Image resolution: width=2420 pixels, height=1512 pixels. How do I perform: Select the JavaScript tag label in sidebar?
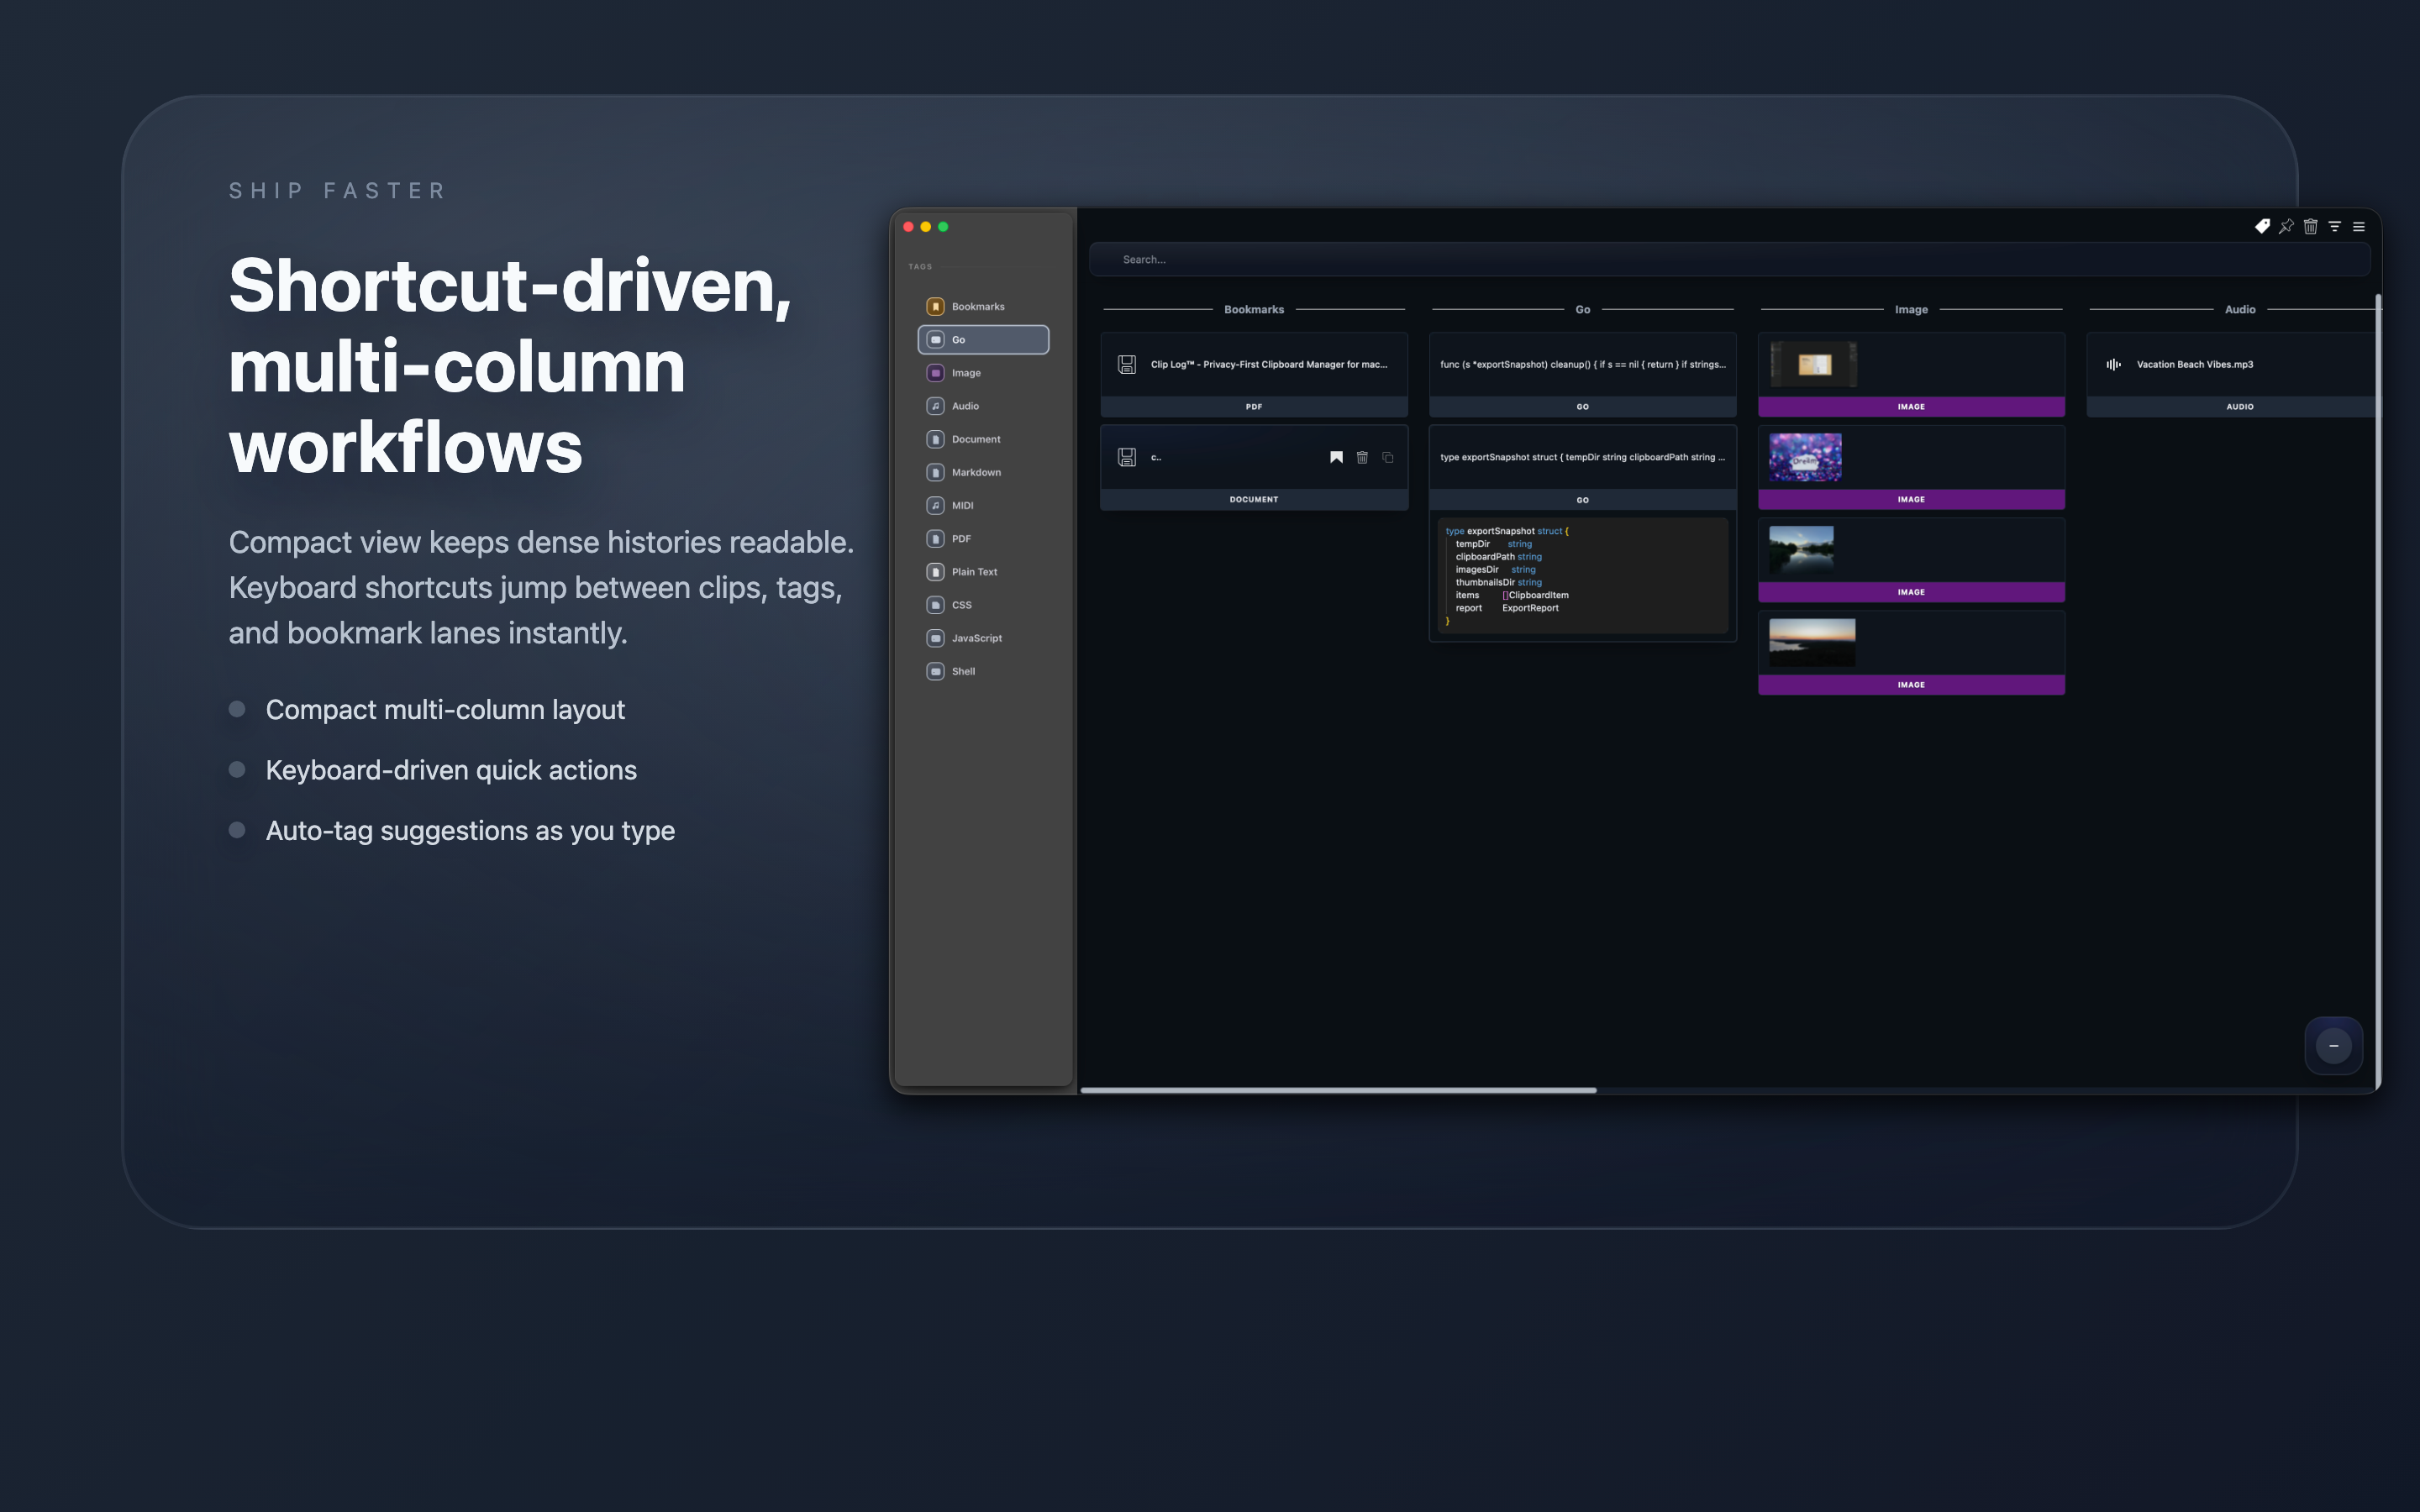pyautogui.click(x=976, y=638)
